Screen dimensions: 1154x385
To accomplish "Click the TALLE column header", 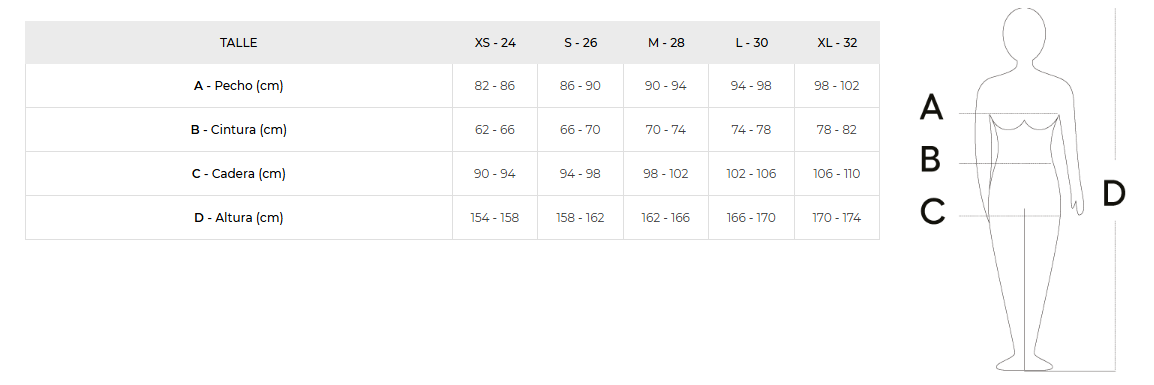I will click(x=238, y=43).
